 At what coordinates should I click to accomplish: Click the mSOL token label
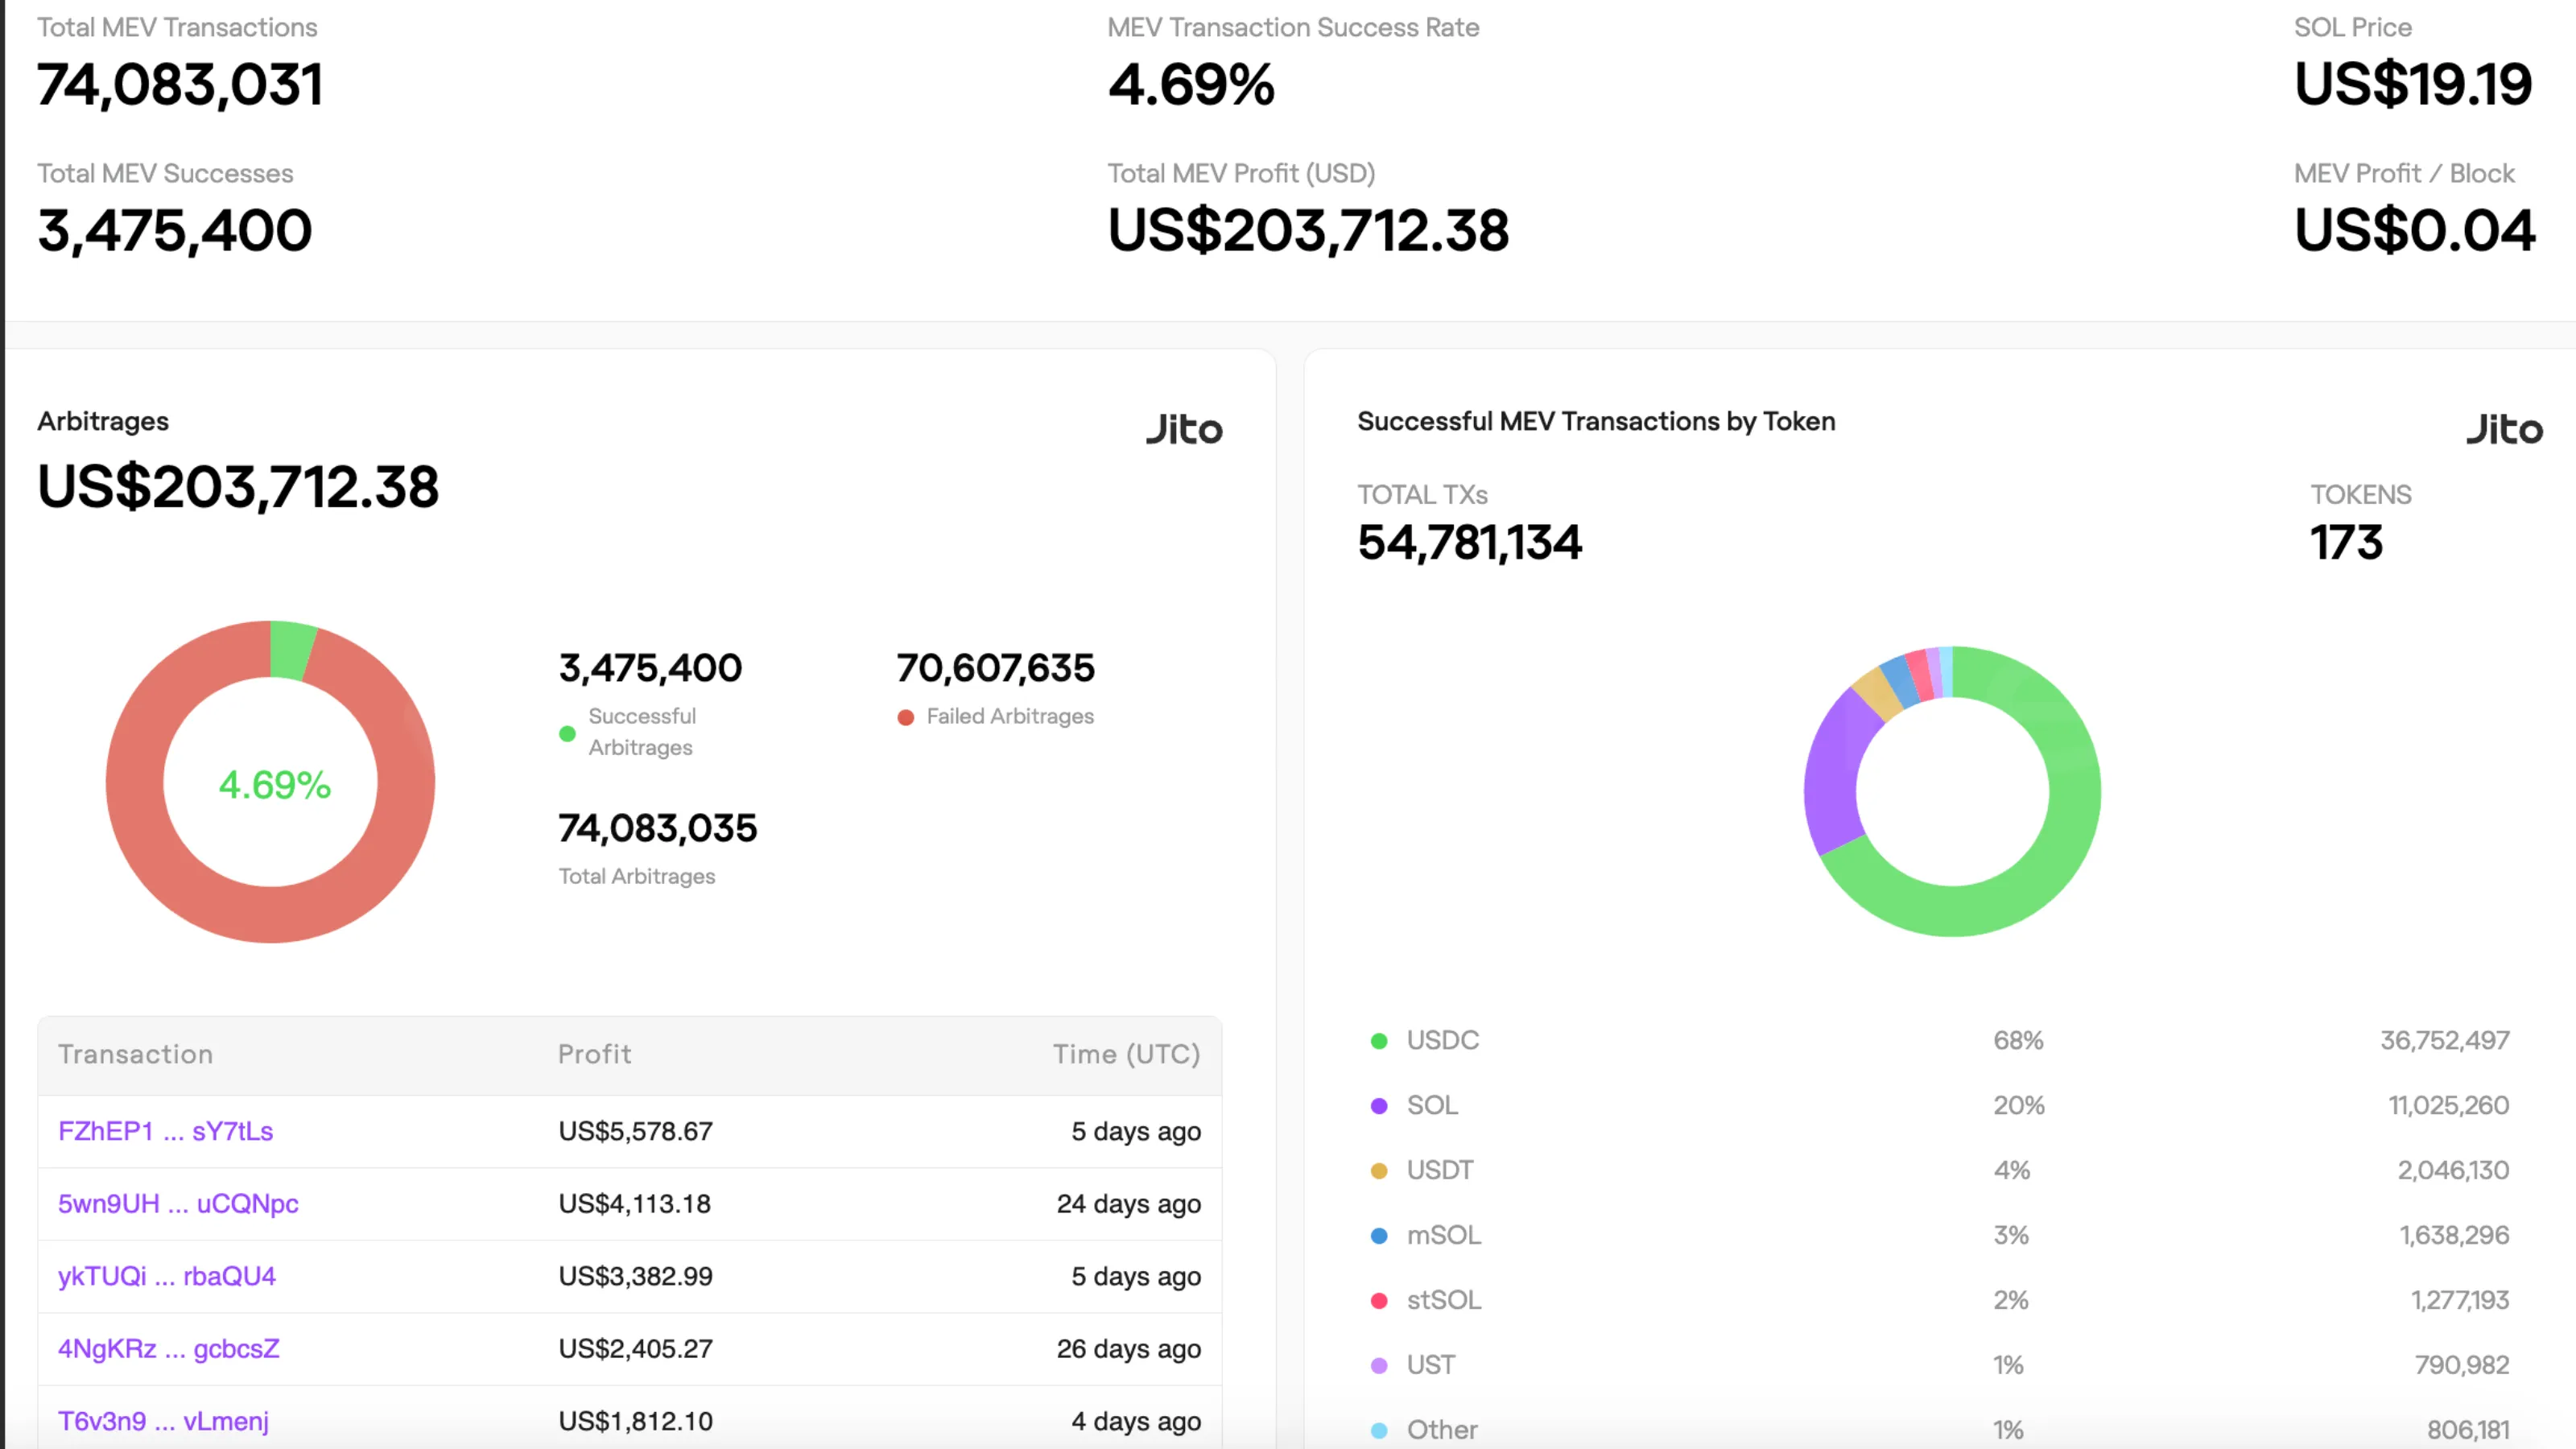click(x=1443, y=1235)
